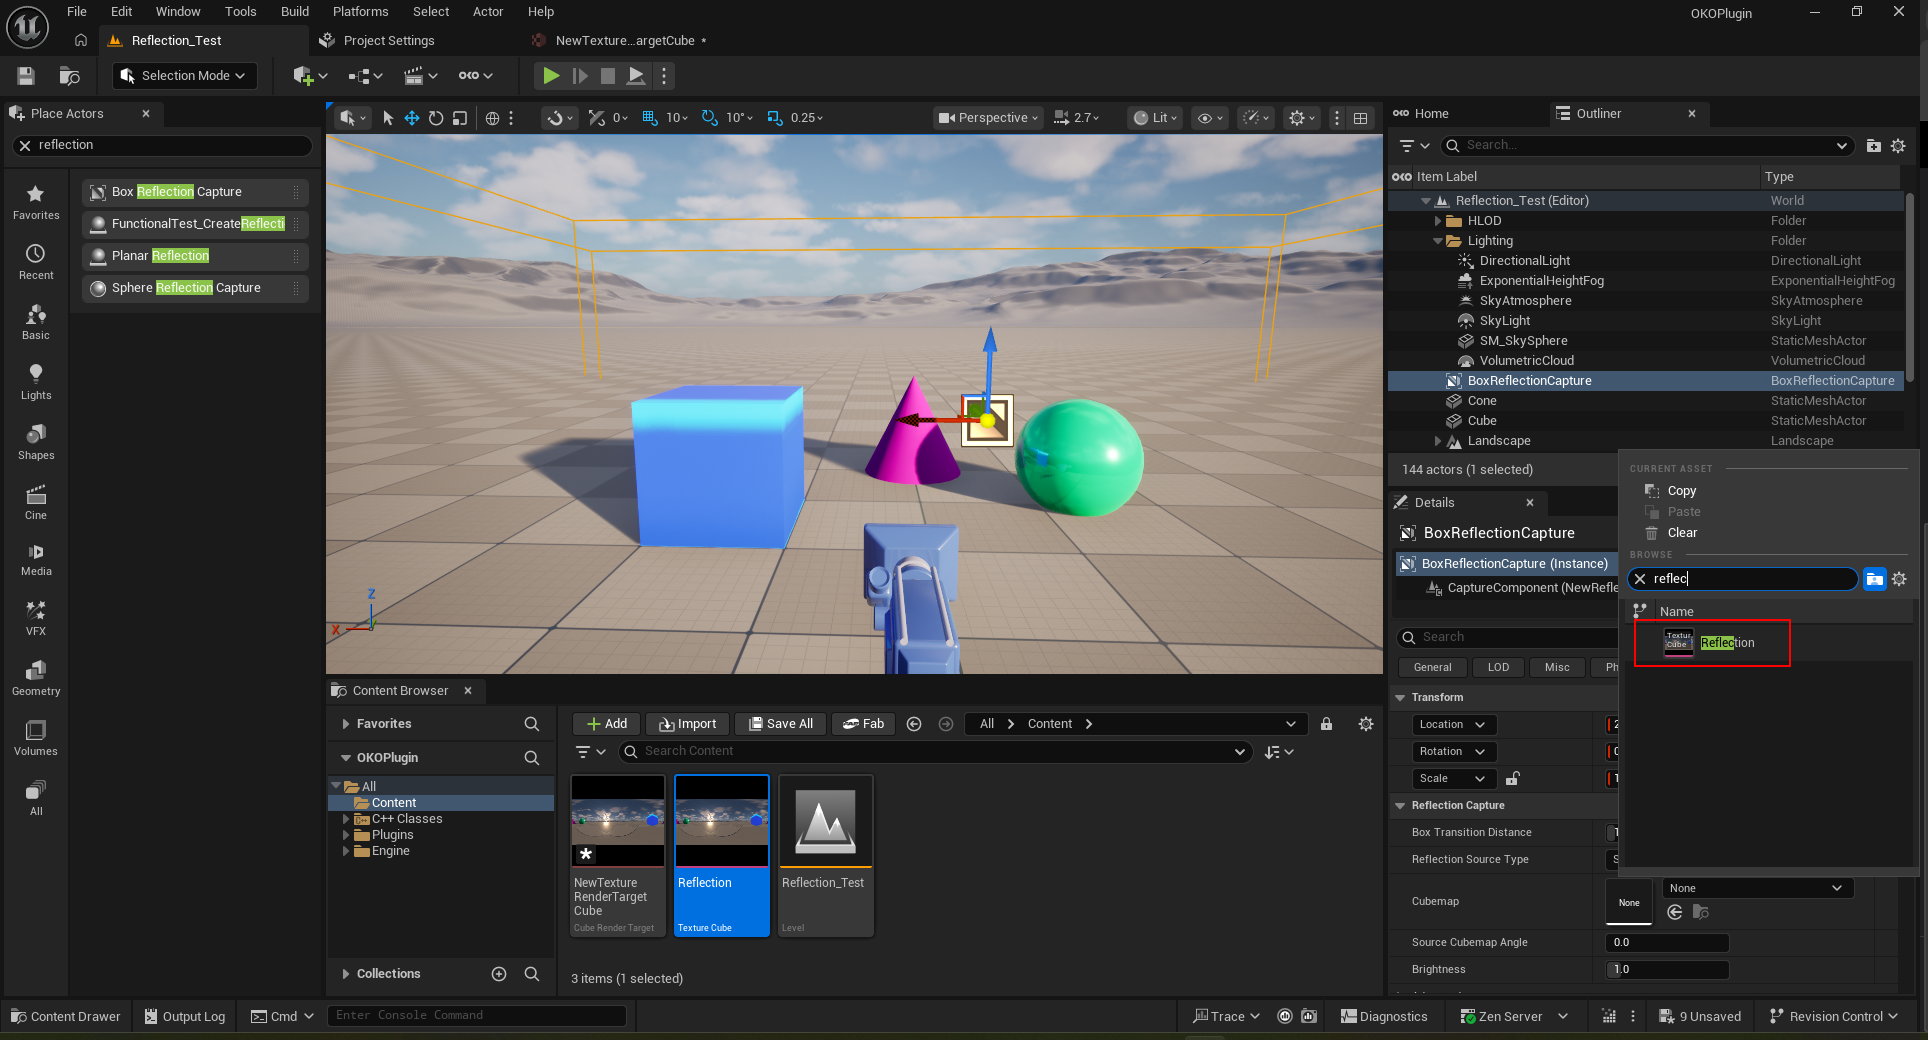Open the Perspective view dropdown
The width and height of the screenshot is (1928, 1040).
(988, 118)
